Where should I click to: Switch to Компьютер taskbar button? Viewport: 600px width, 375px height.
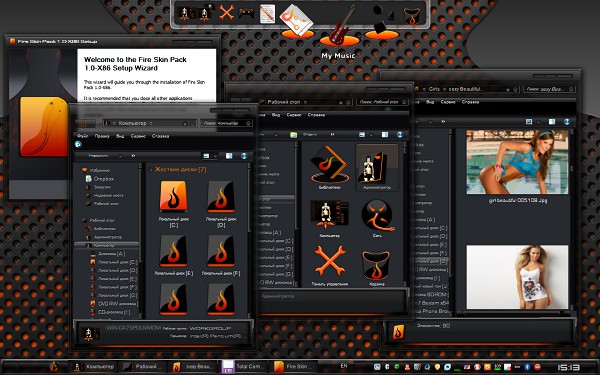[94, 367]
